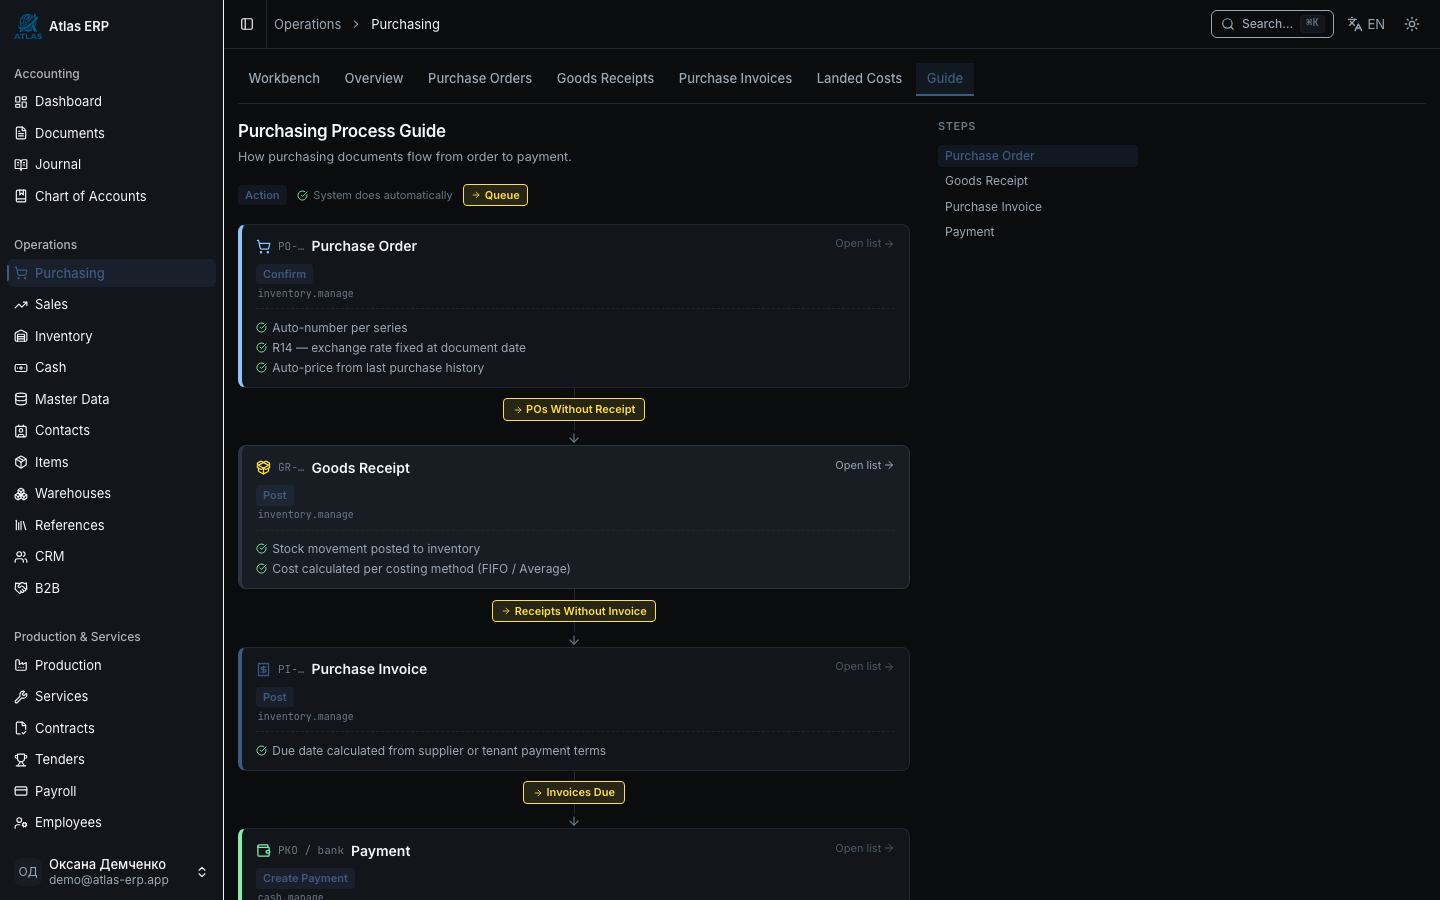Open Contracts in the sidebar
The height and width of the screenshot is (900, 1440).
[111, 728]
